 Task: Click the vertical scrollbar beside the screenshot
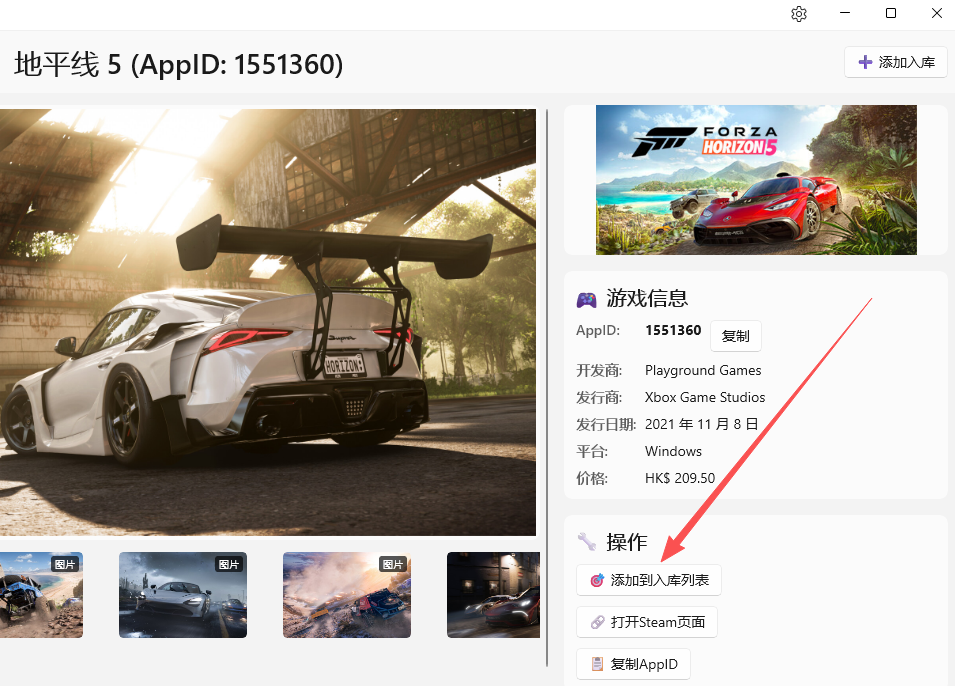(547, 387)
